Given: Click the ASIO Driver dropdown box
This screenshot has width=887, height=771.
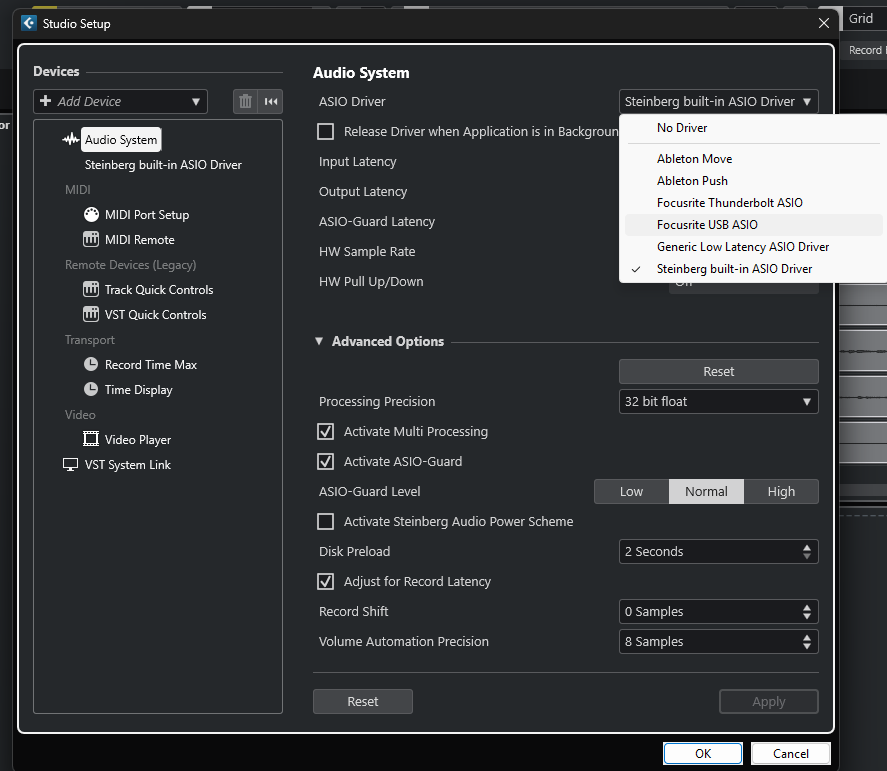Looking at the screenshot, I should (718, 102).
